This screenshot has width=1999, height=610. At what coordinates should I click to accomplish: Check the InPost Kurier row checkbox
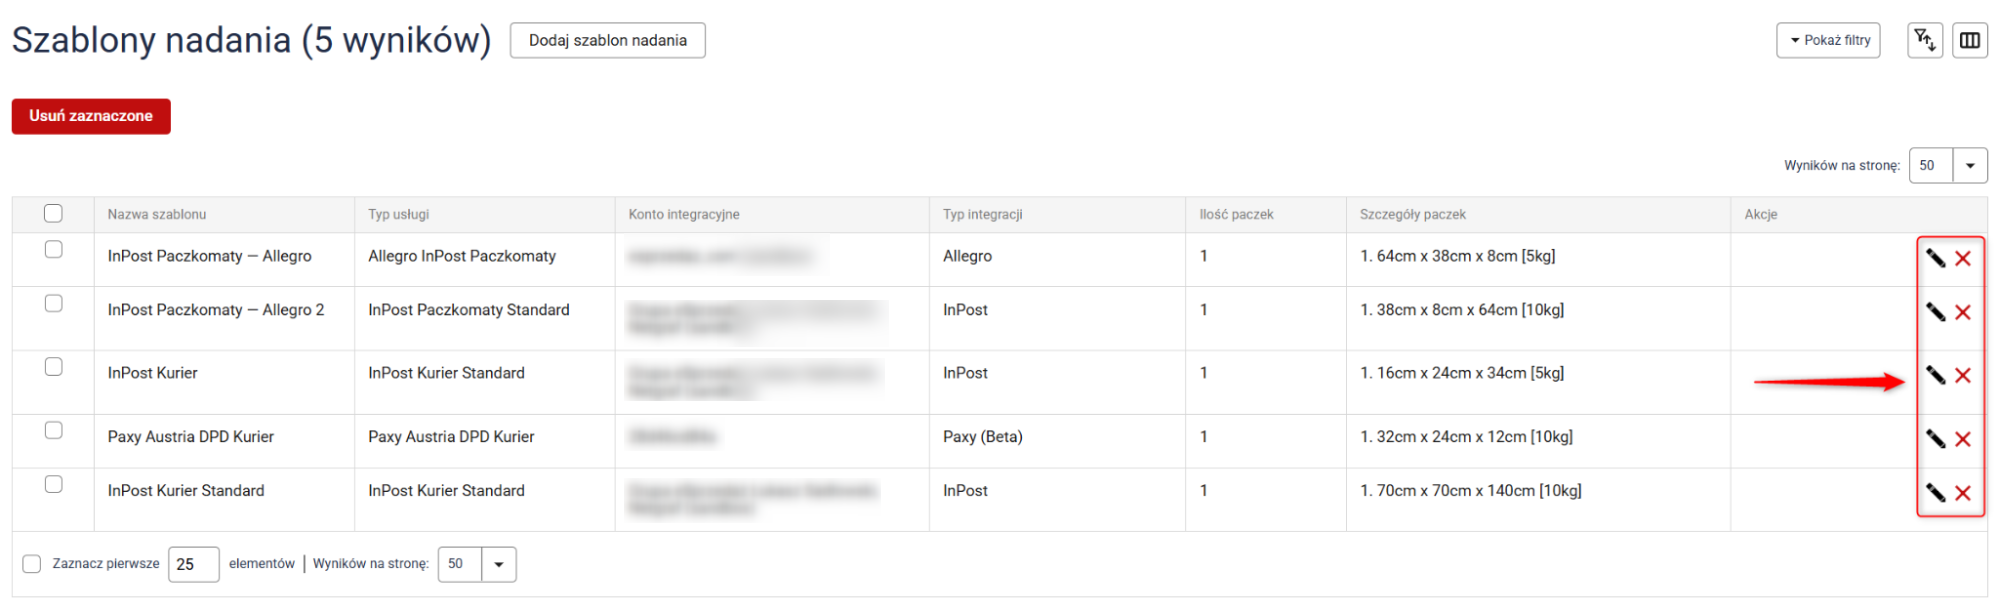(54, 367)
